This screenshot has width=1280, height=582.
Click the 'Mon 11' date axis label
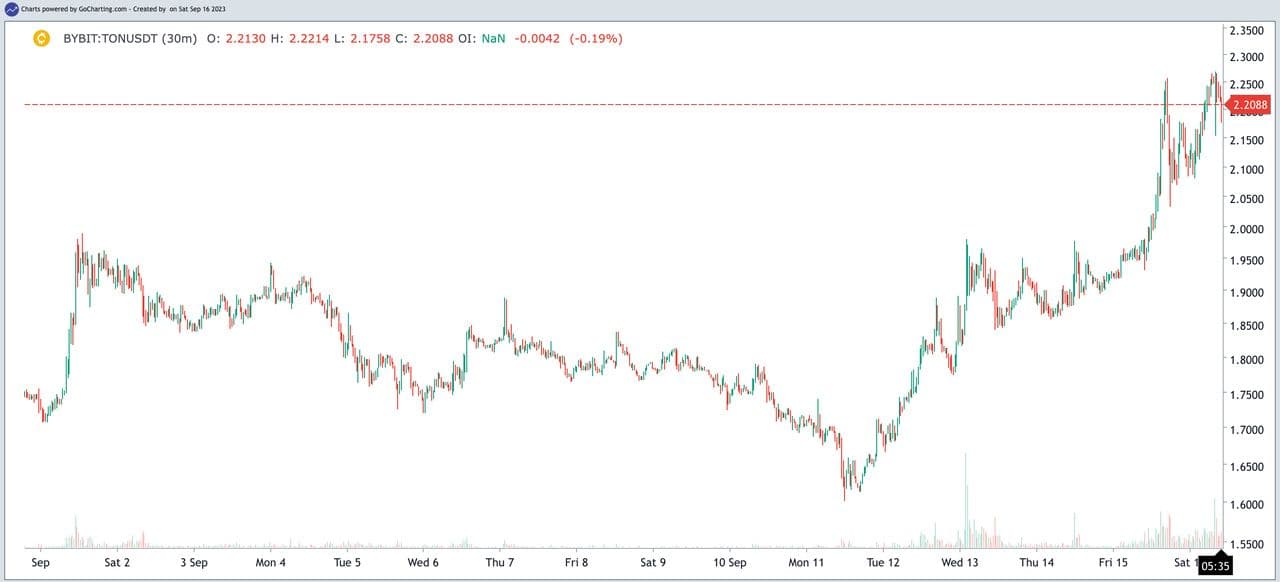pyautogui.click(x=806, y=563)
